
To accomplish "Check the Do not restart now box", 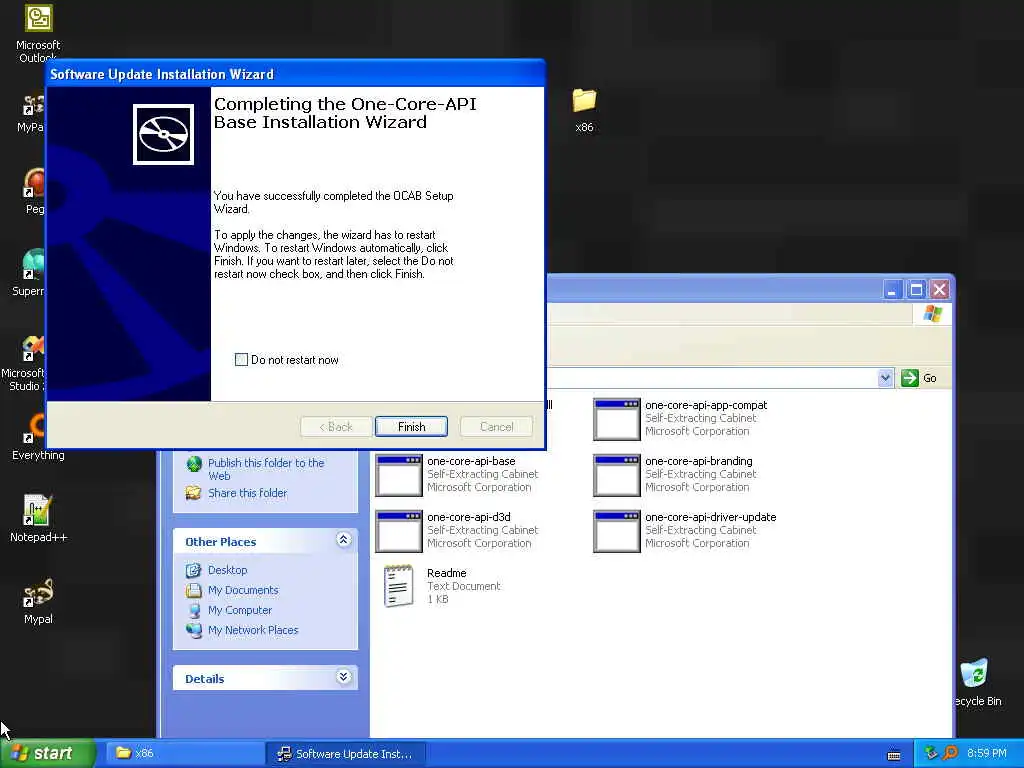I will point(241,360).
